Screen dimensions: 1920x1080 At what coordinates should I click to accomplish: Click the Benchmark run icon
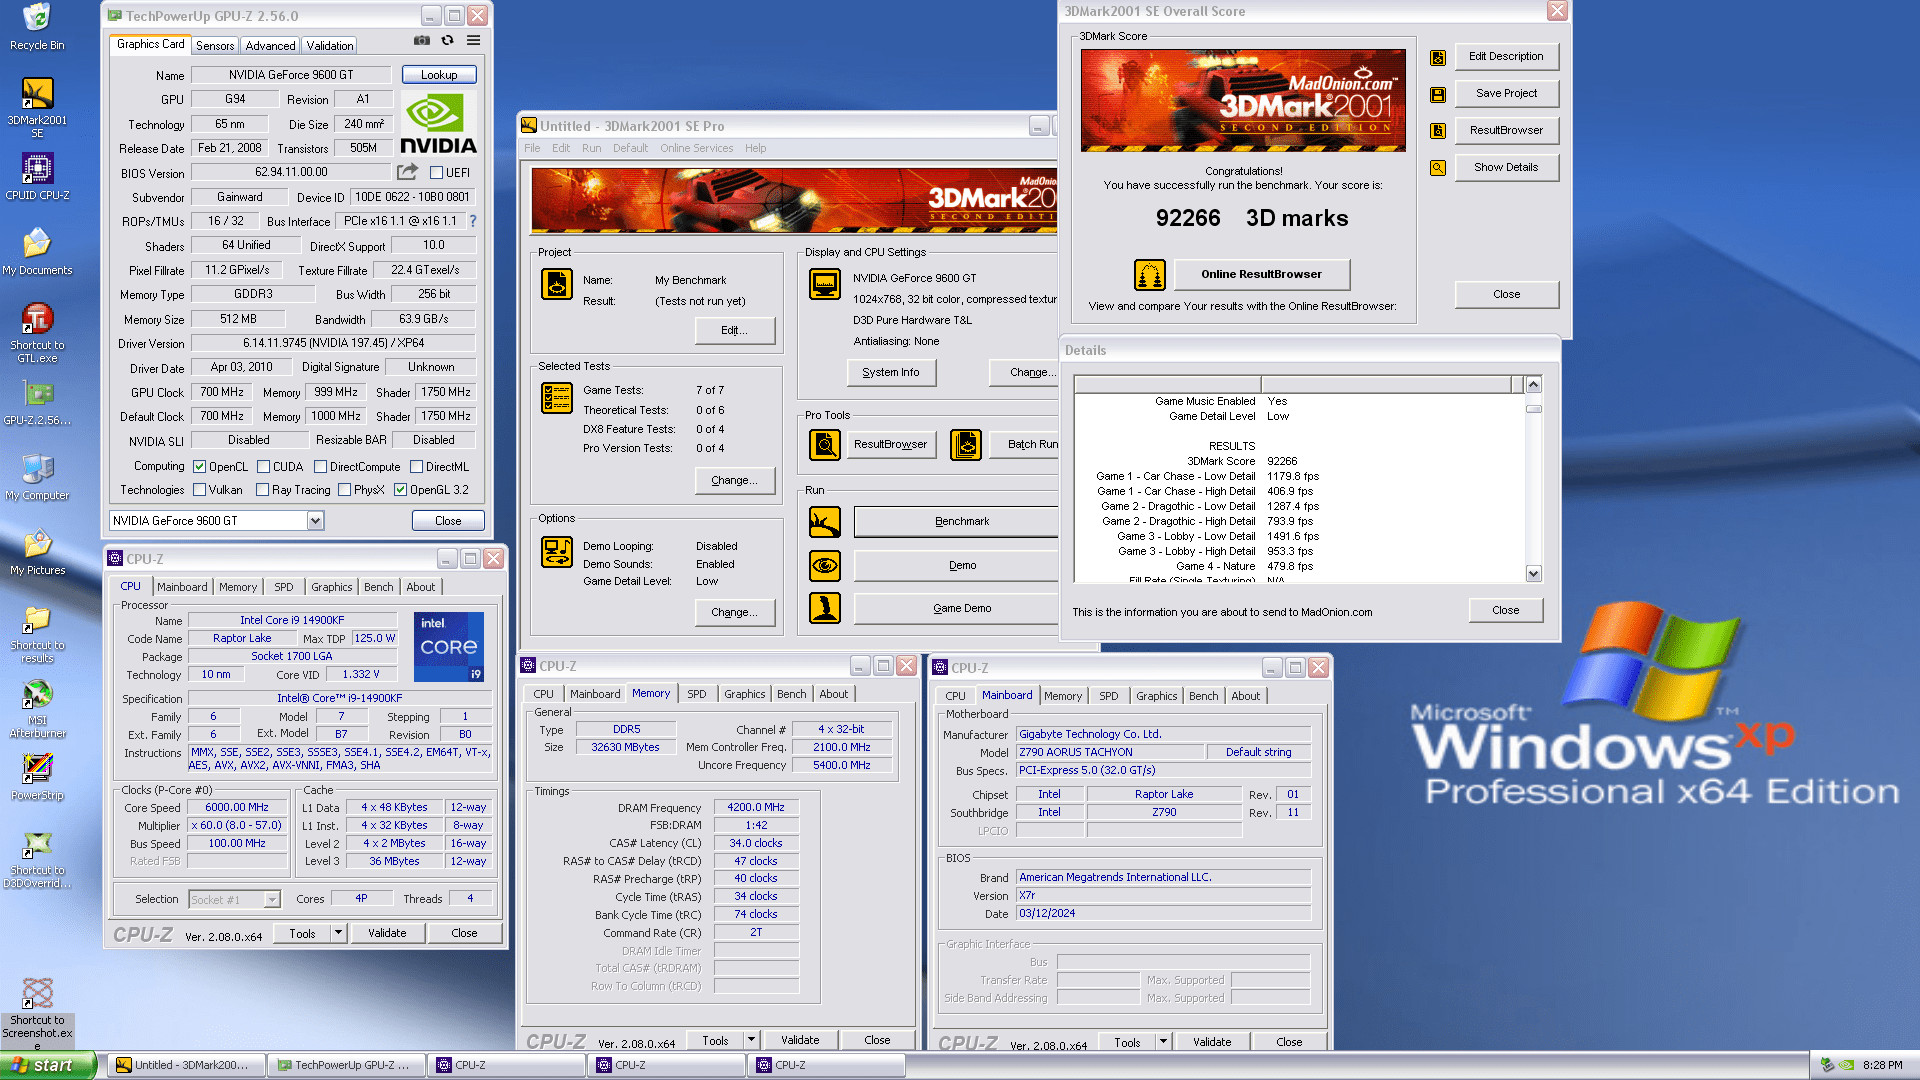825,522
